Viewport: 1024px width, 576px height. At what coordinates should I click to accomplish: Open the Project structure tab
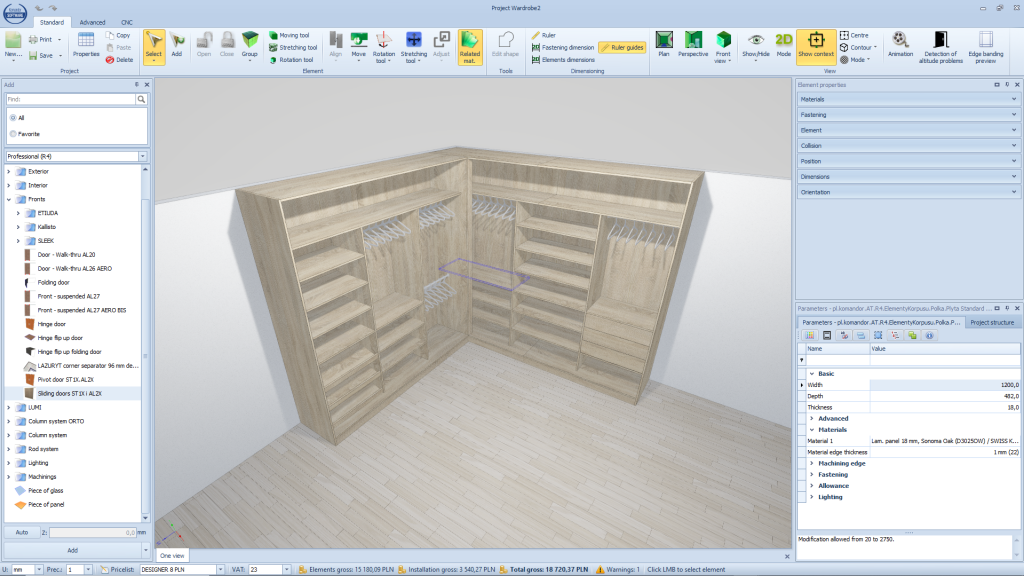(991, 323)
